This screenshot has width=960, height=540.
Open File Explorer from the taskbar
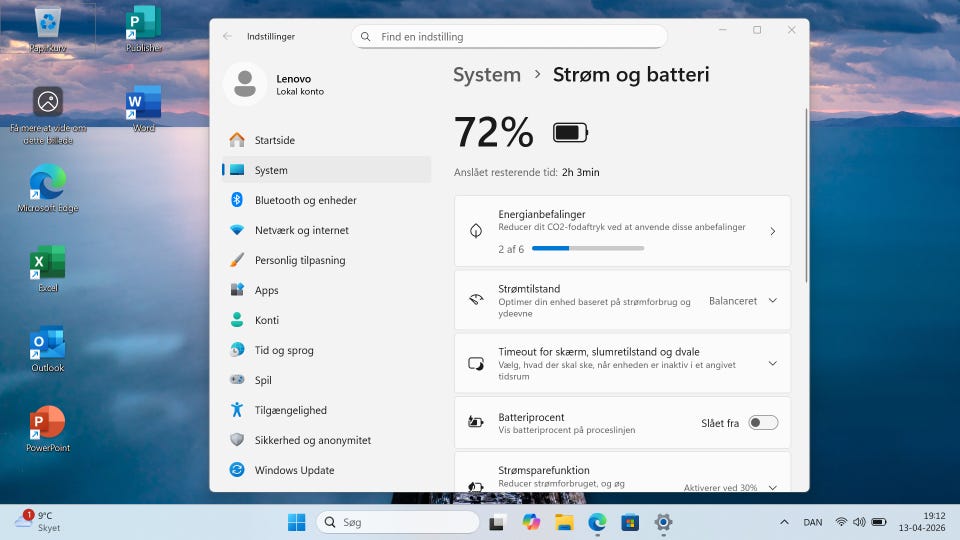(564, 522)
